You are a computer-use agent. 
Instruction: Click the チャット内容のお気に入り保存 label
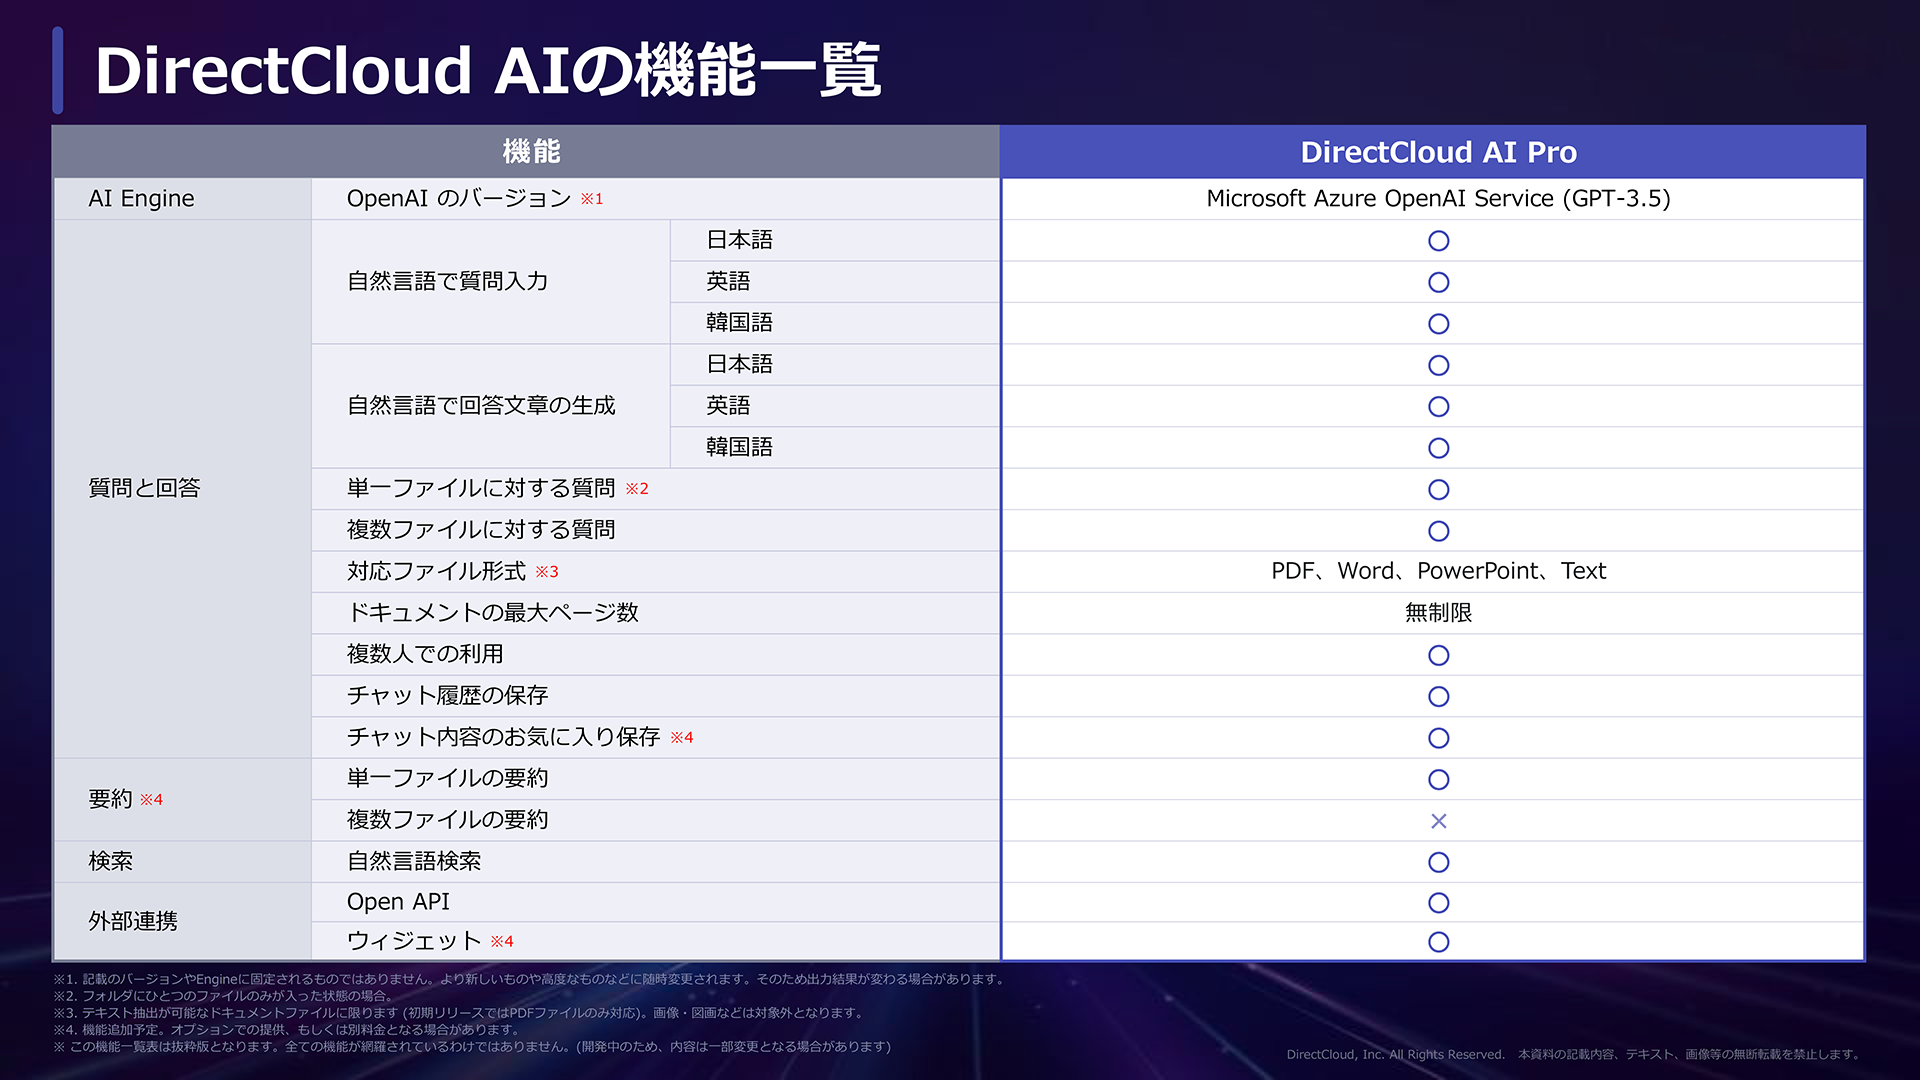click(x=503, y=737)
